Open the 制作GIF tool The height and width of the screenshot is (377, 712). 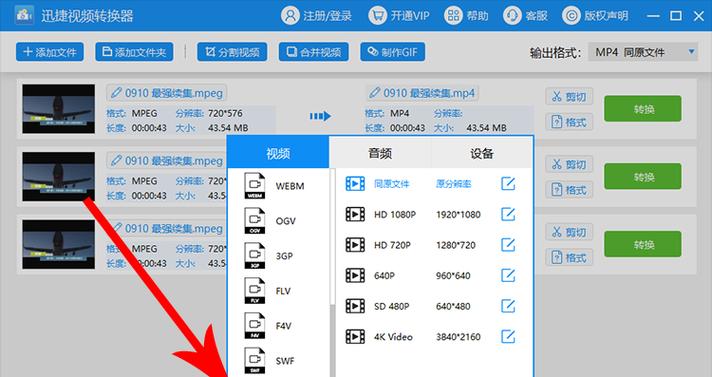[393, 52]
